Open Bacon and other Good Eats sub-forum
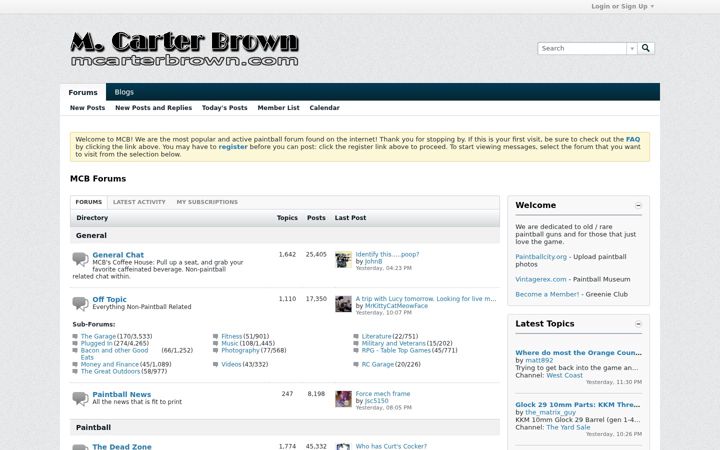The width and height of the screenshot is (720, 450). (x=114, y=354)
